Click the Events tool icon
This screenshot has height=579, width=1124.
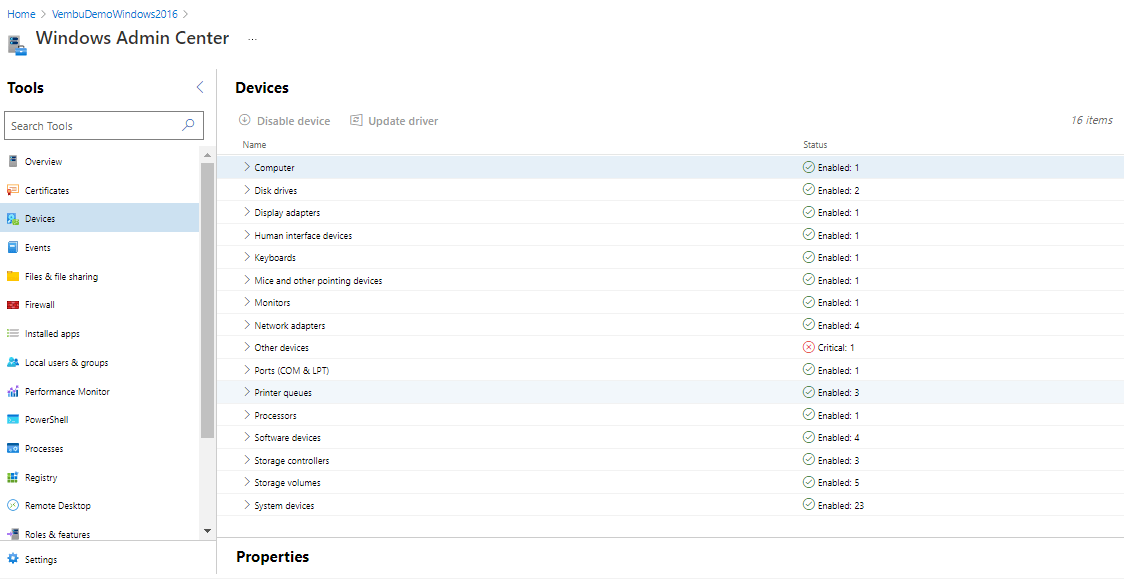click(12, 247)
